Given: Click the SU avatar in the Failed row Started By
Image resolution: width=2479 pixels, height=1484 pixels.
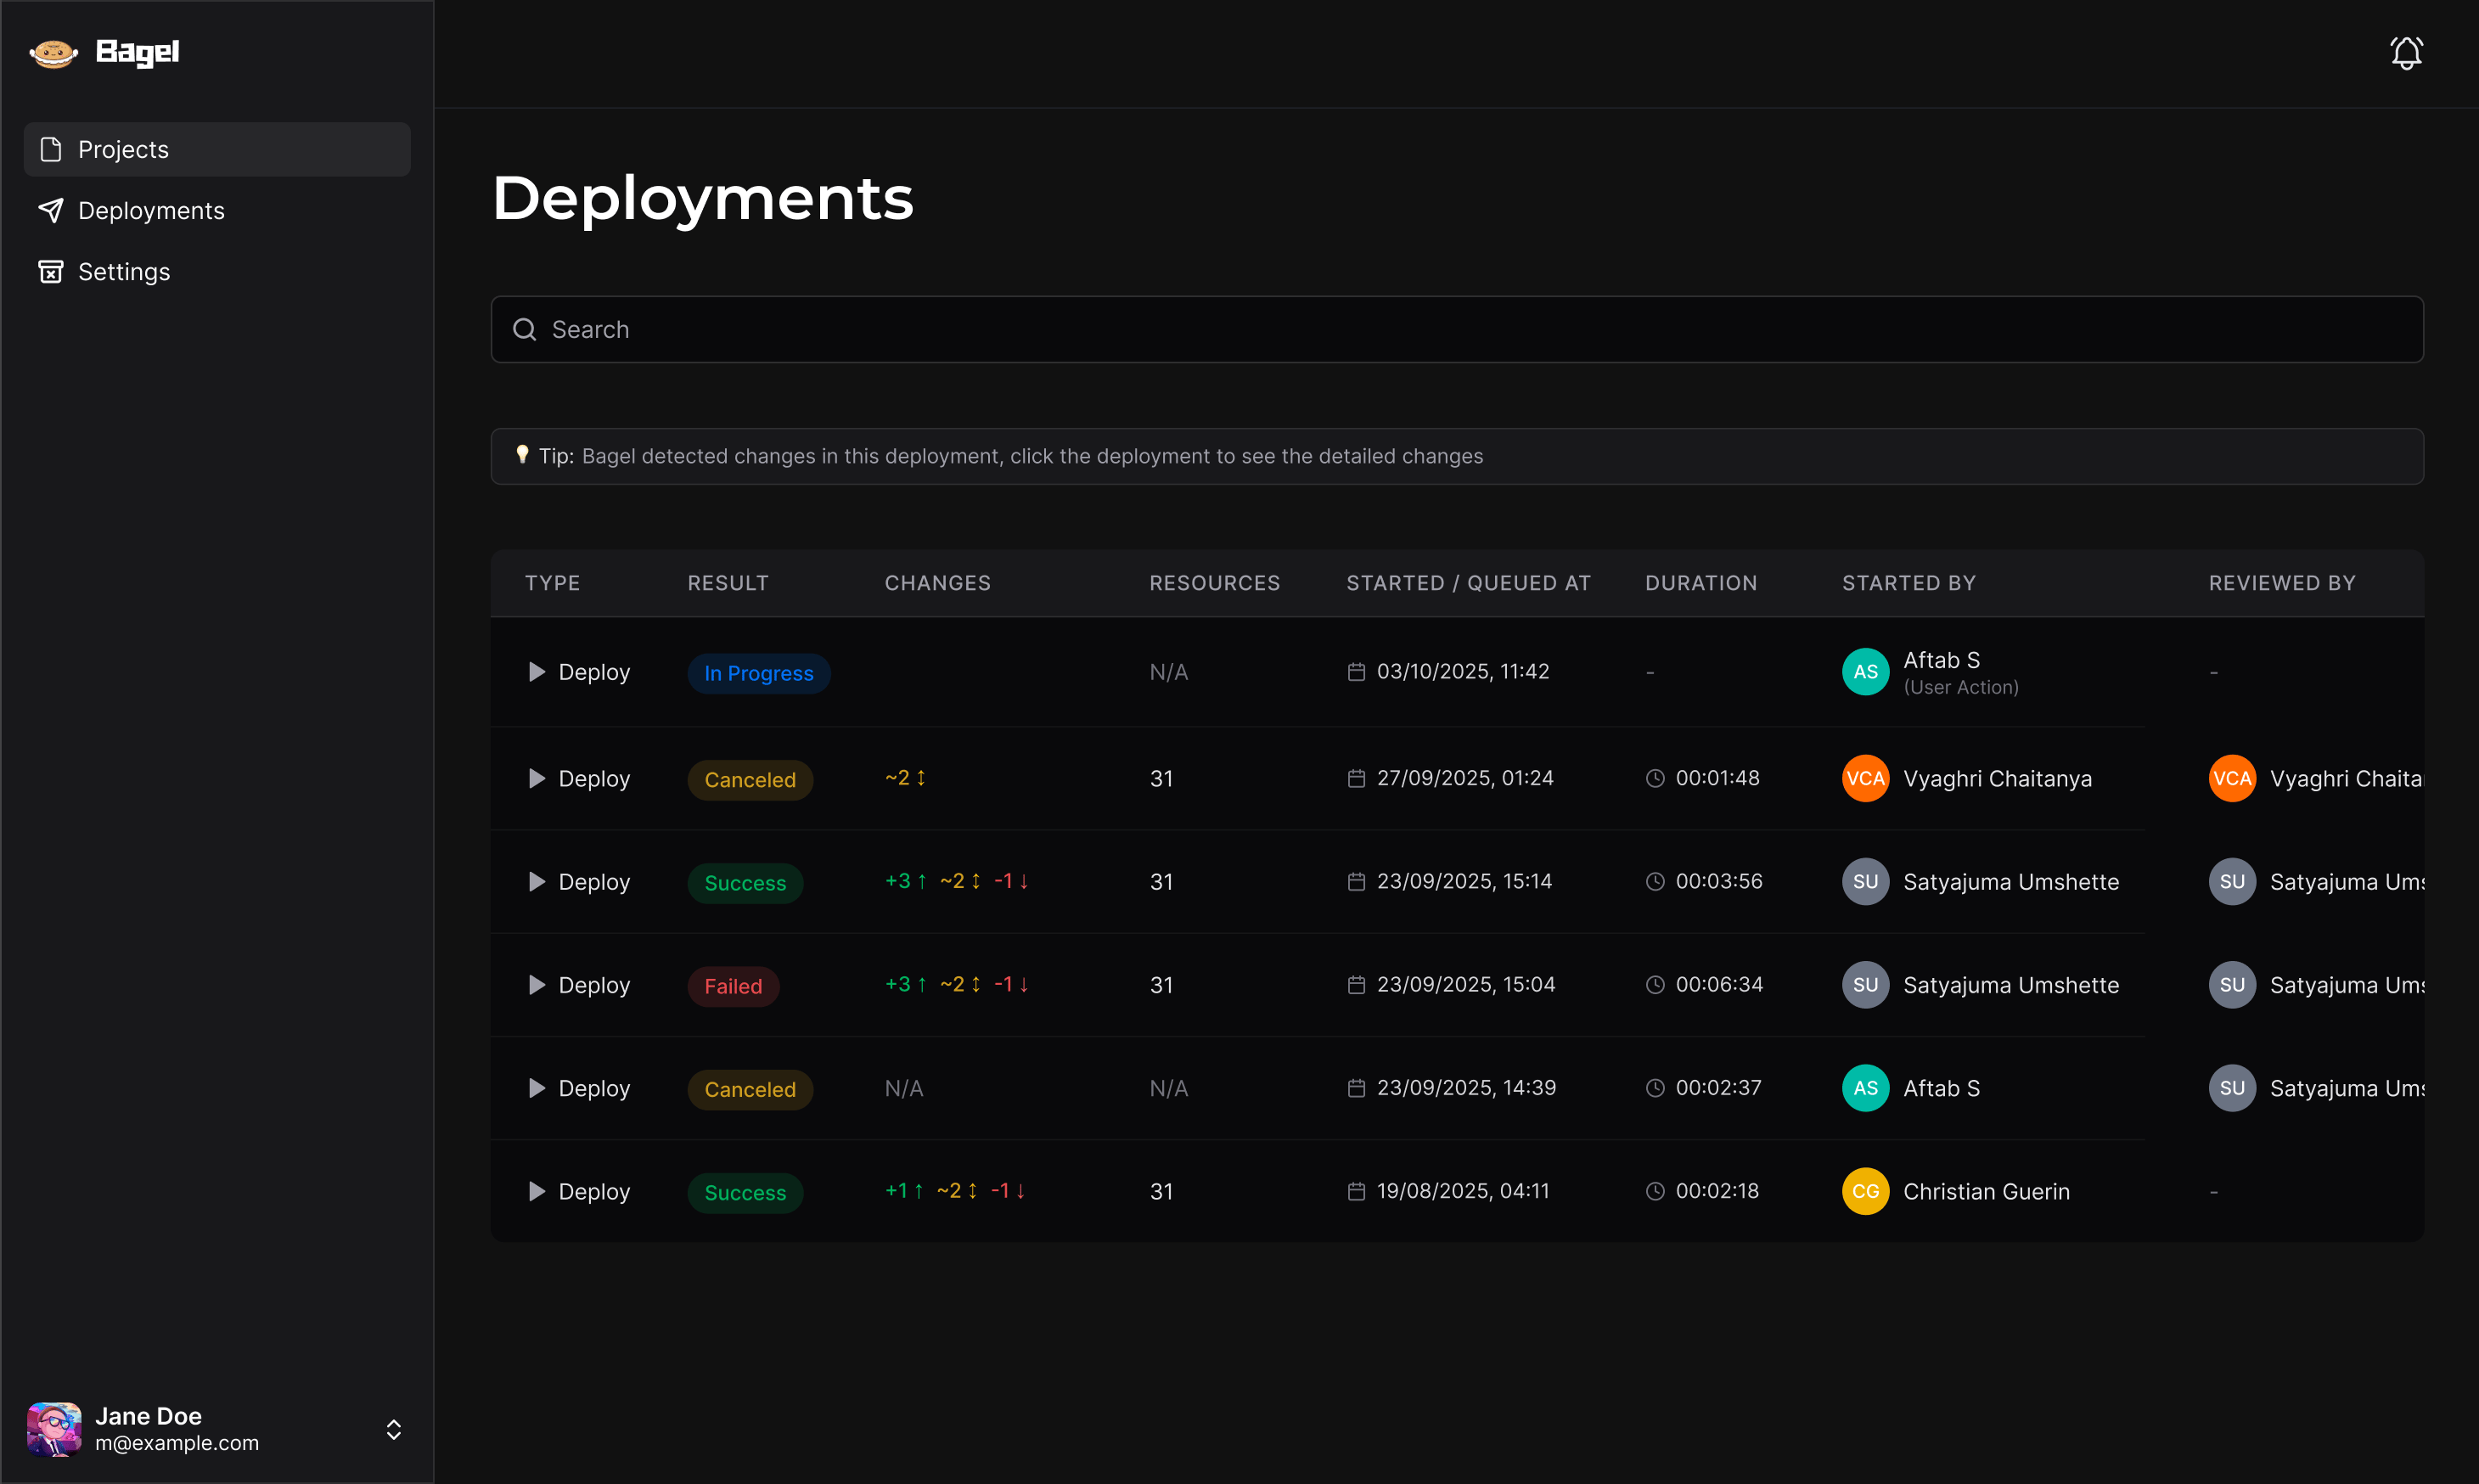Looking at the screenshot, I should [x=1865, y=985].
